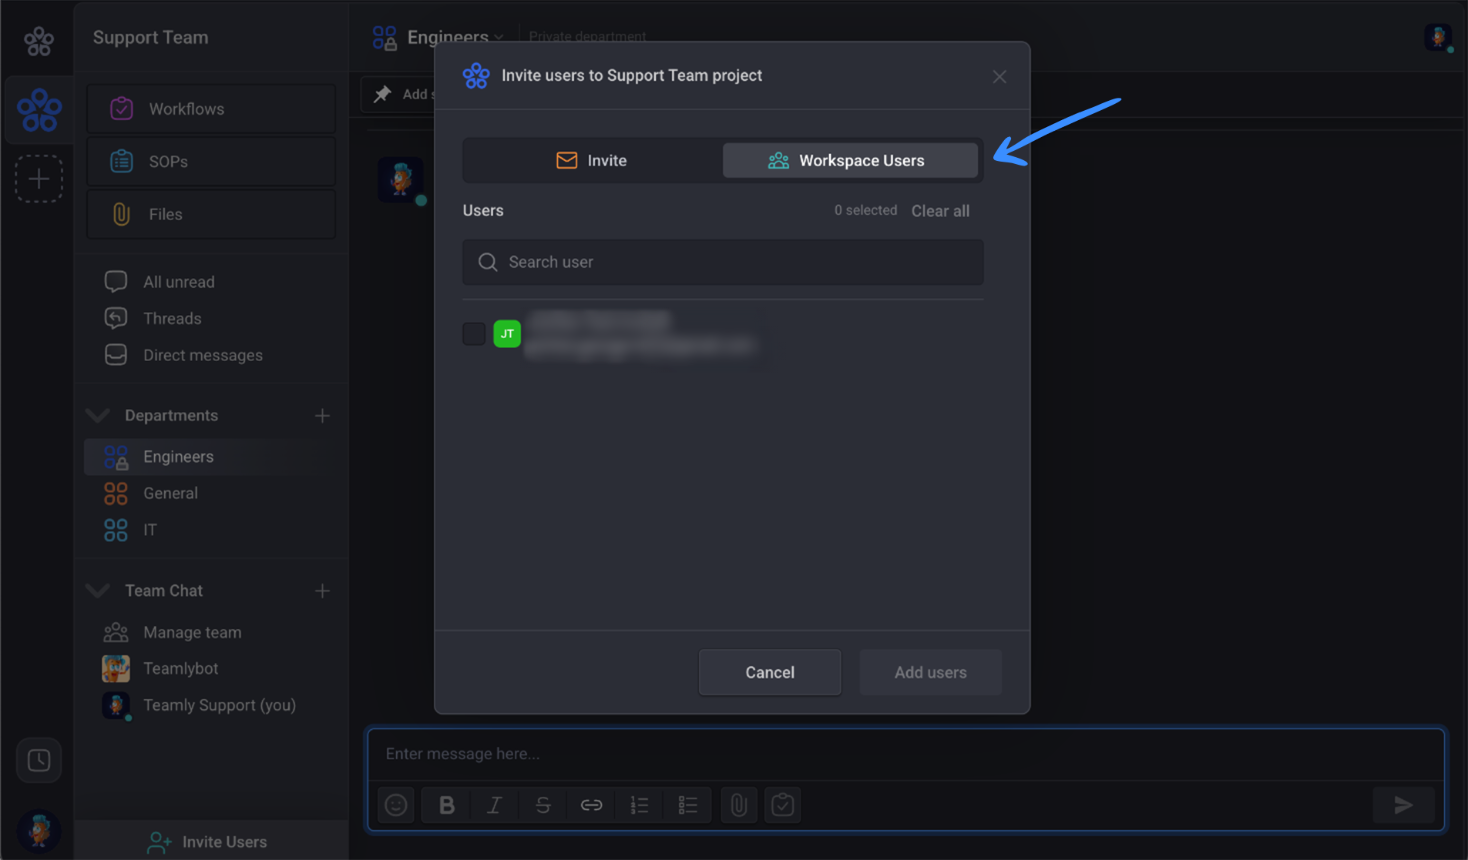Collapse the Departments section
This screenshot has height=860, width=1468.
point(98,415)
